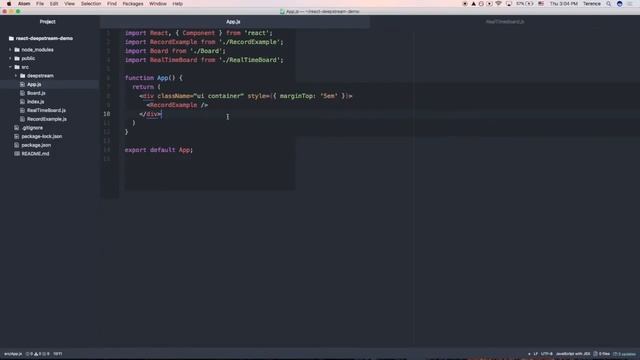This screenshot has width=640, height=360.
Task: Open the Help menu
Action: click(x=178, y=4)
